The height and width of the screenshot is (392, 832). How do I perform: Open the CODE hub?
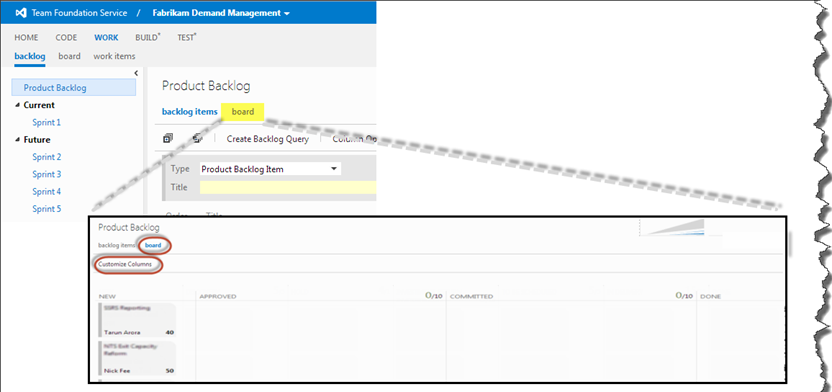tap(66, 38)
